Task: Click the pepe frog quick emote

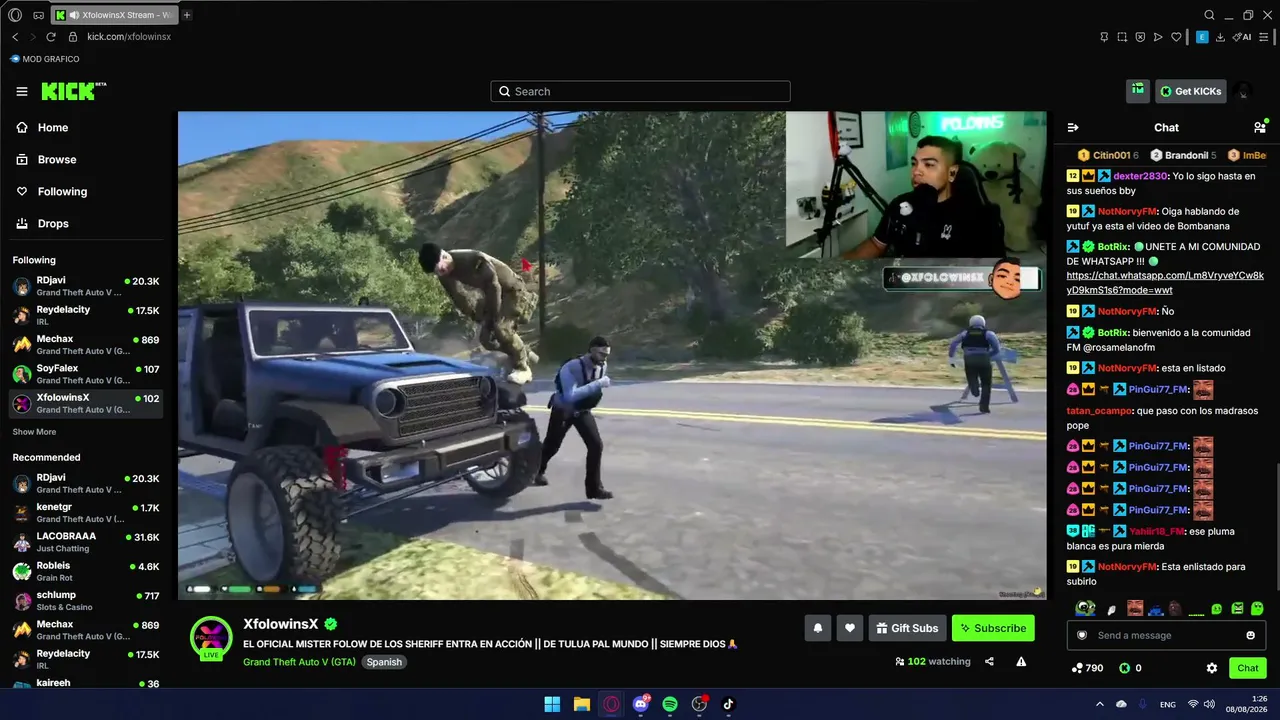Action: [1085, 608]
